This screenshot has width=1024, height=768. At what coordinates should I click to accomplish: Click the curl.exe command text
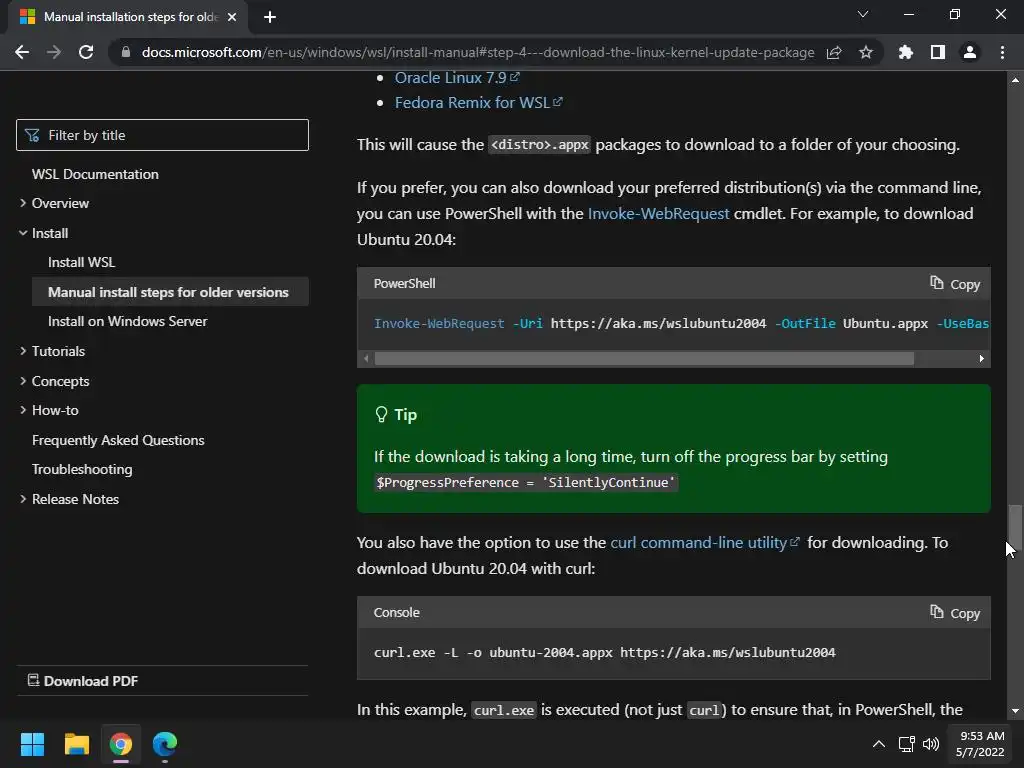click(x=604, y=652)
